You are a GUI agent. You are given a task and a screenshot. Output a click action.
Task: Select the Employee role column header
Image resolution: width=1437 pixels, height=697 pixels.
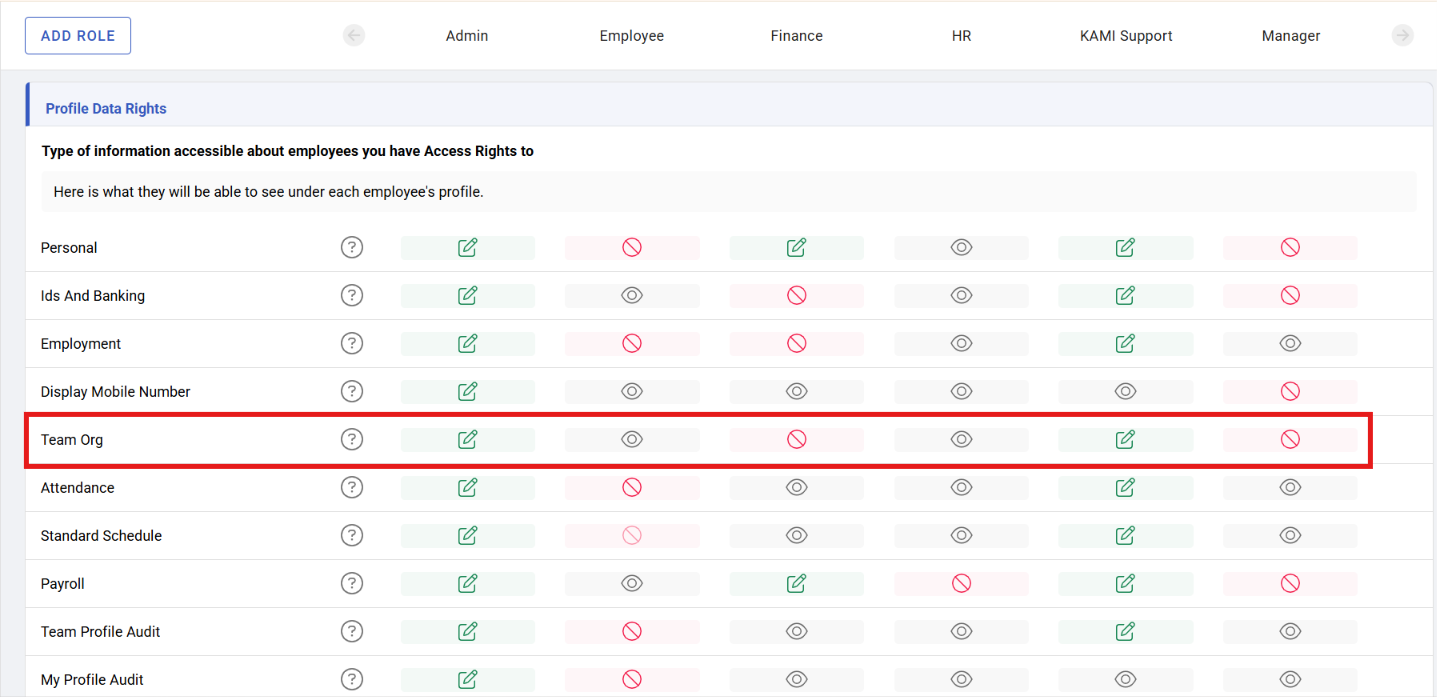(632, 36)
